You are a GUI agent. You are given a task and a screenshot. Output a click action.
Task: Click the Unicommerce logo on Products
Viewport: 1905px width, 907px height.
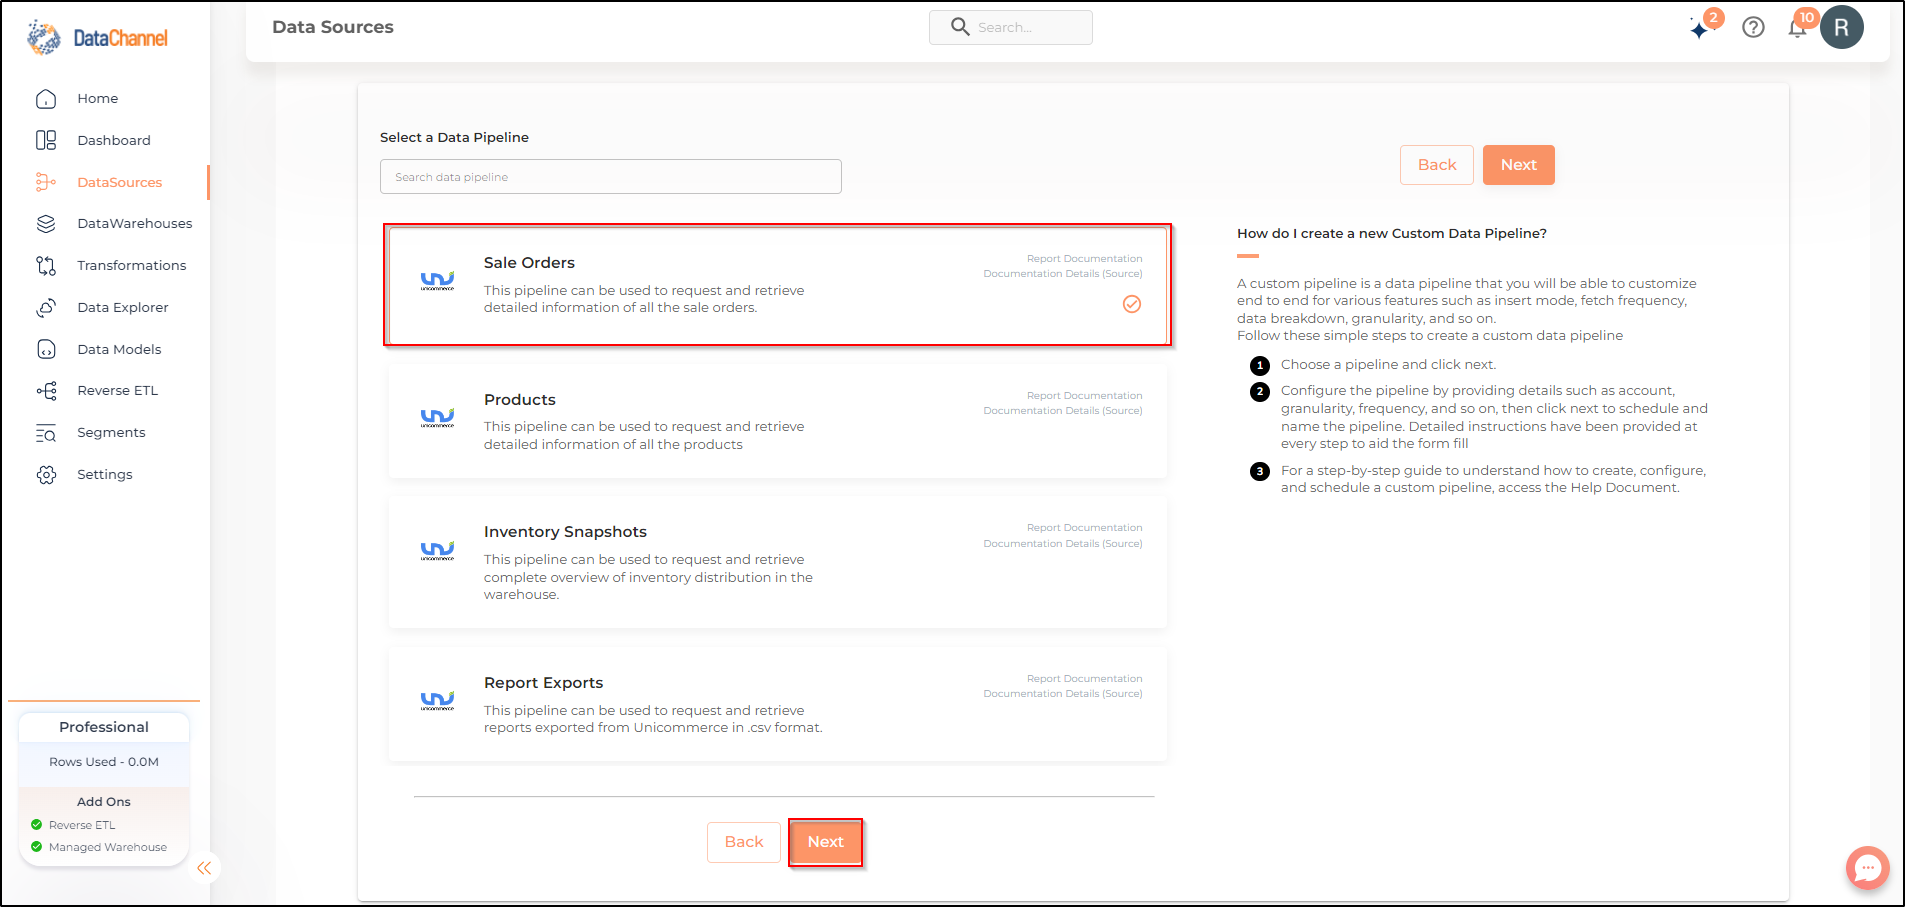tap(437, 418)
